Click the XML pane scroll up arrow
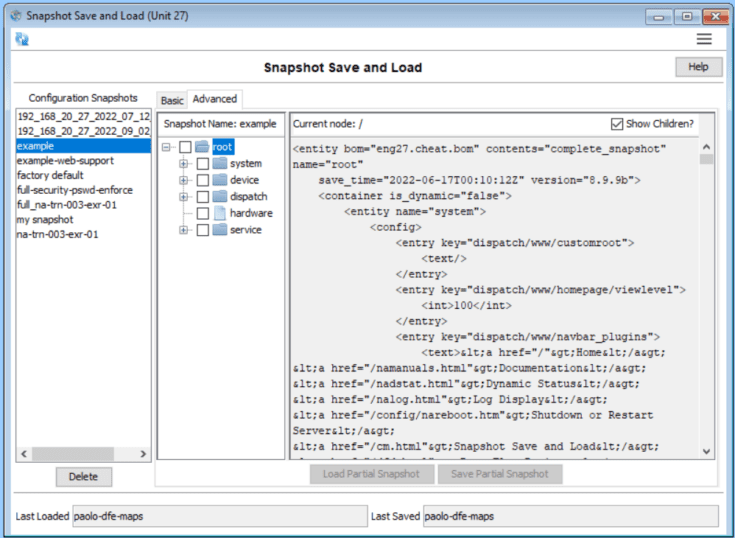Image resolution: width=735 pixels, height=538 pixels. point(706,147)
